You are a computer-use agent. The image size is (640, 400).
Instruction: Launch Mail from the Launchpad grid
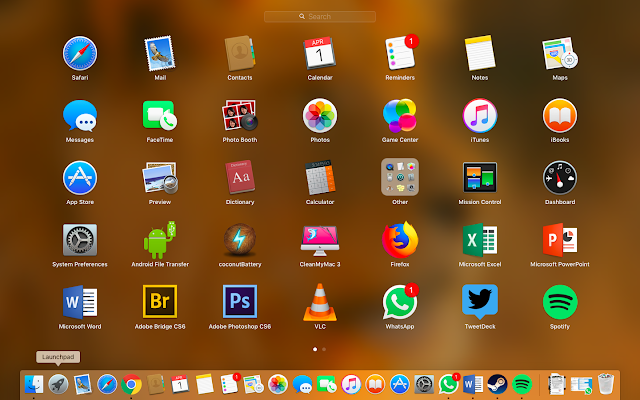[x=160, y=53]
